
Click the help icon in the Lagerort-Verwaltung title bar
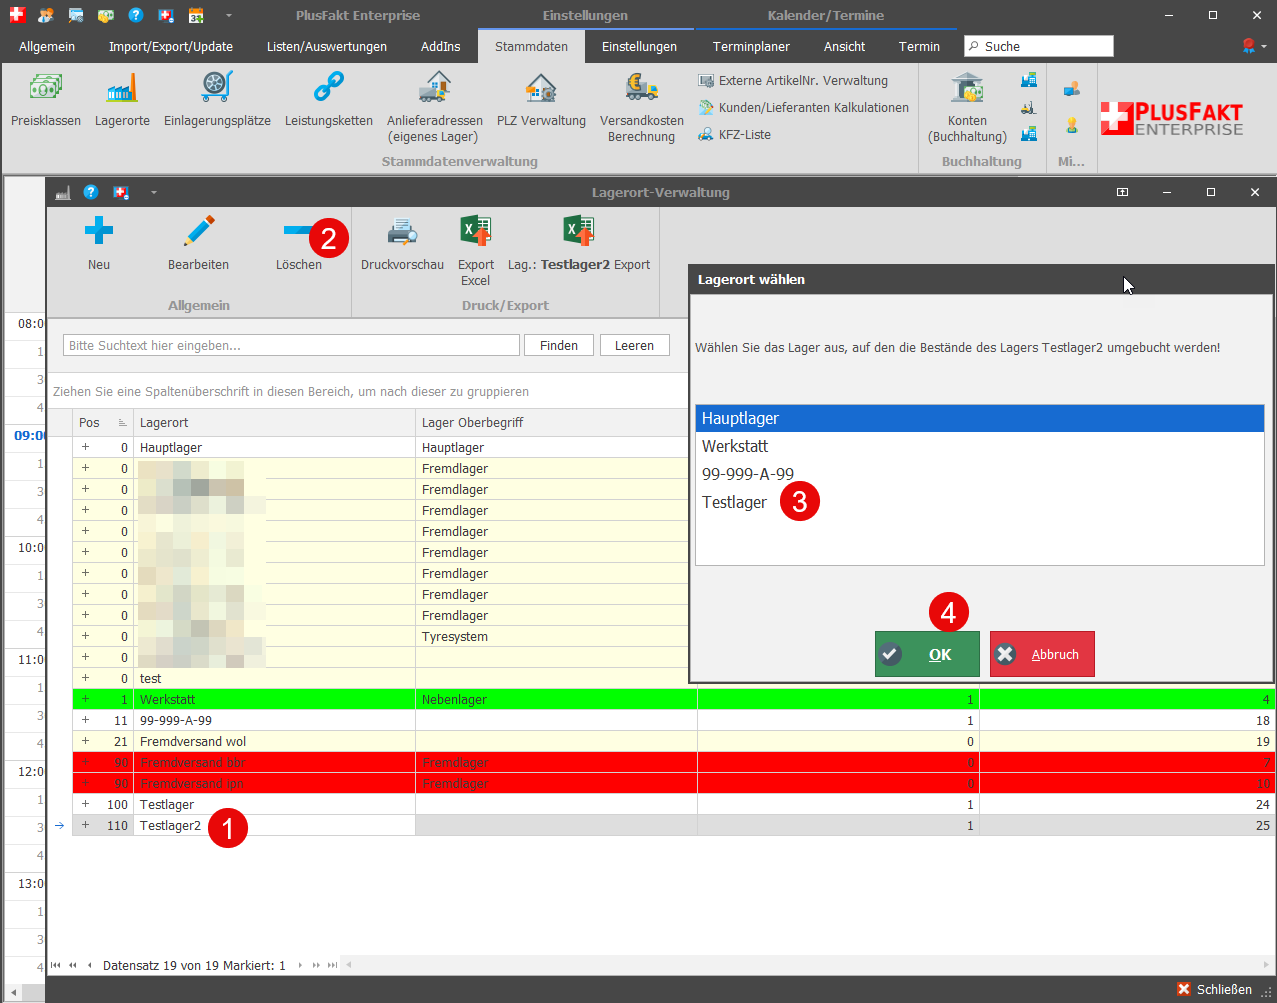(90, 192)
